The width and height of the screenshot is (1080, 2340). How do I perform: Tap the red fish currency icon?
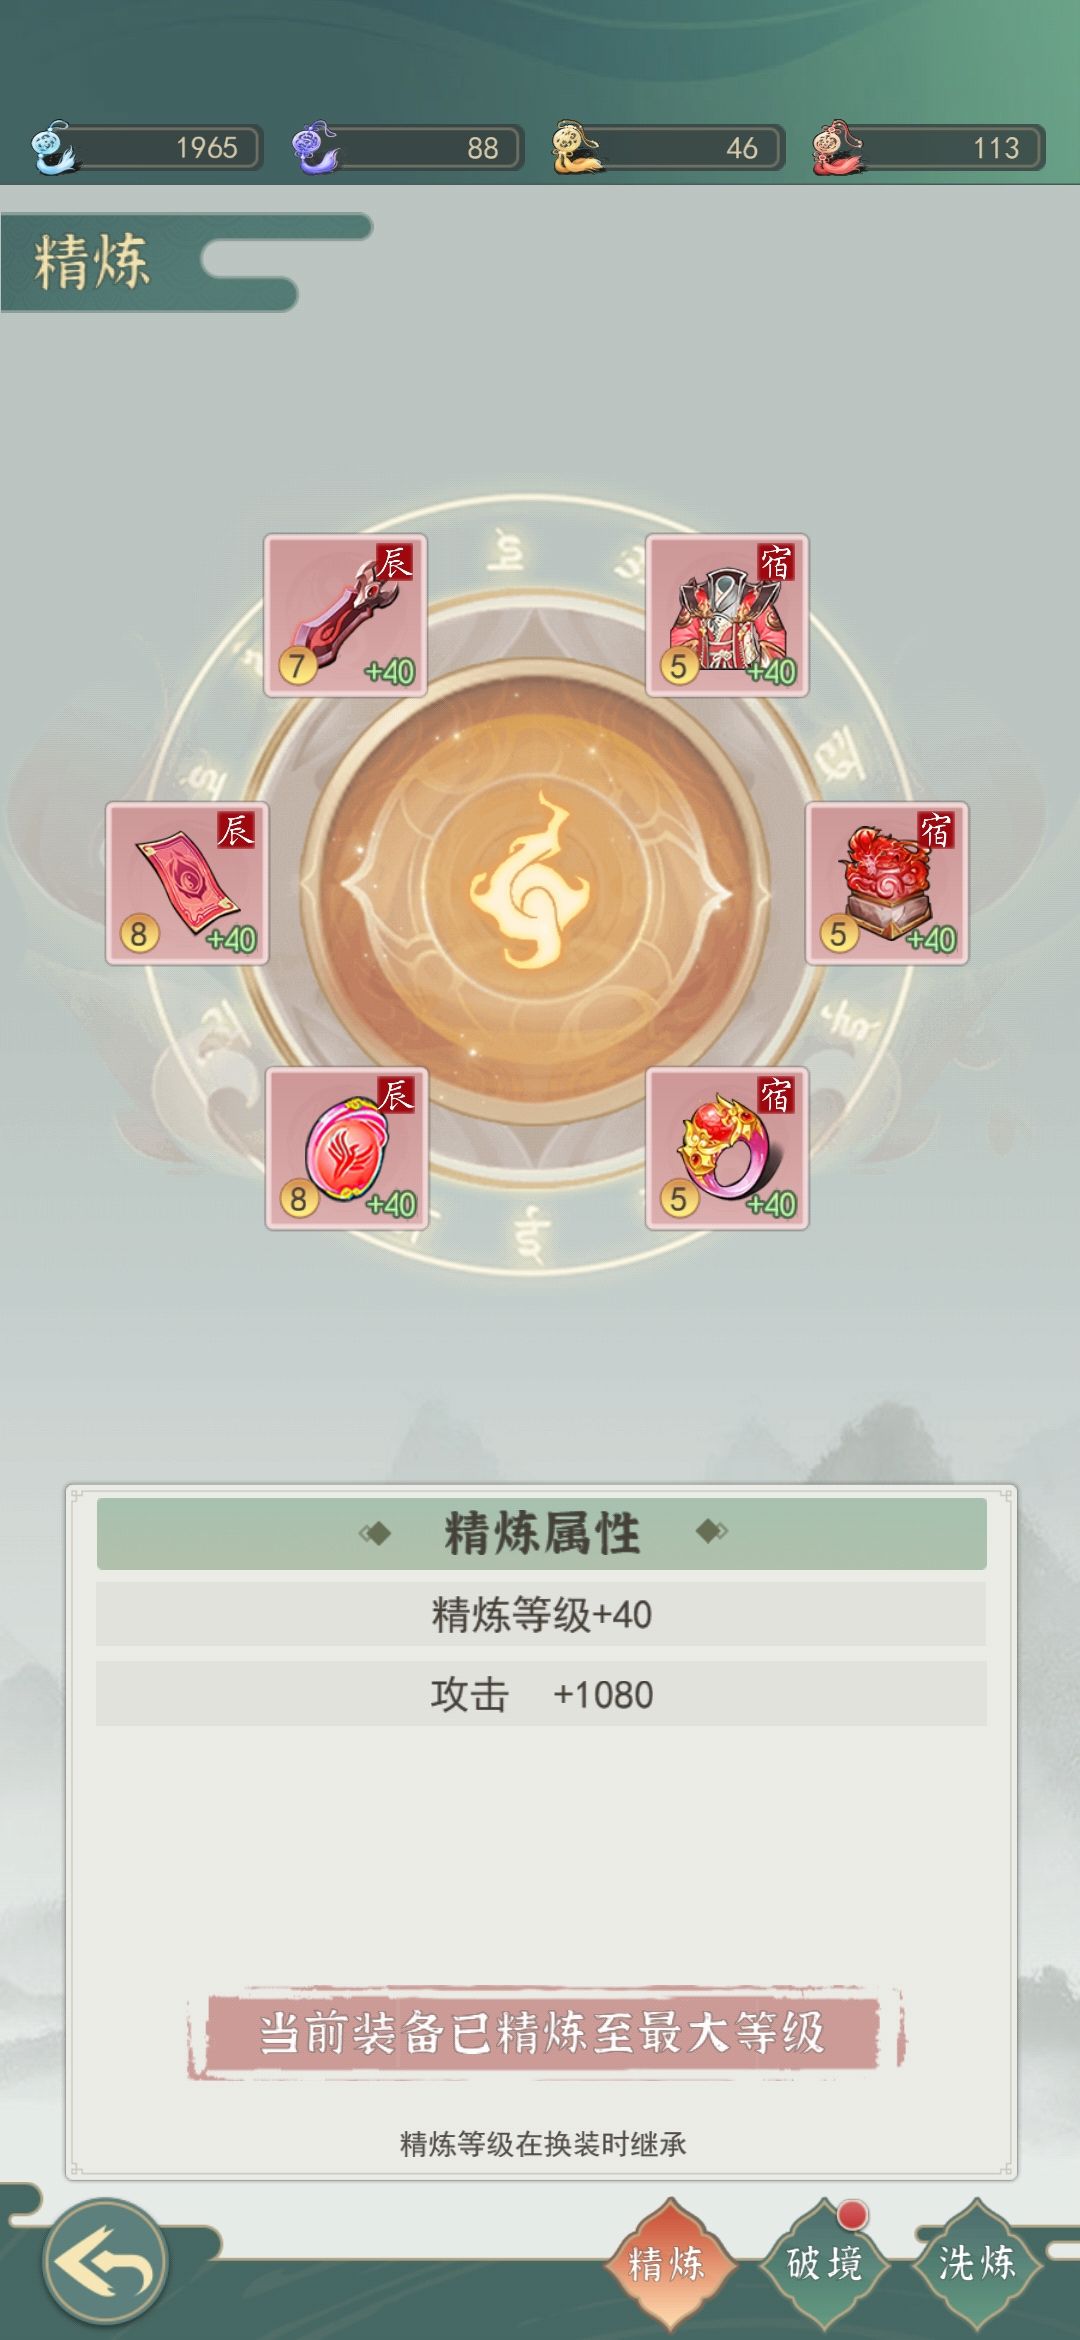(x=838, y=148)
